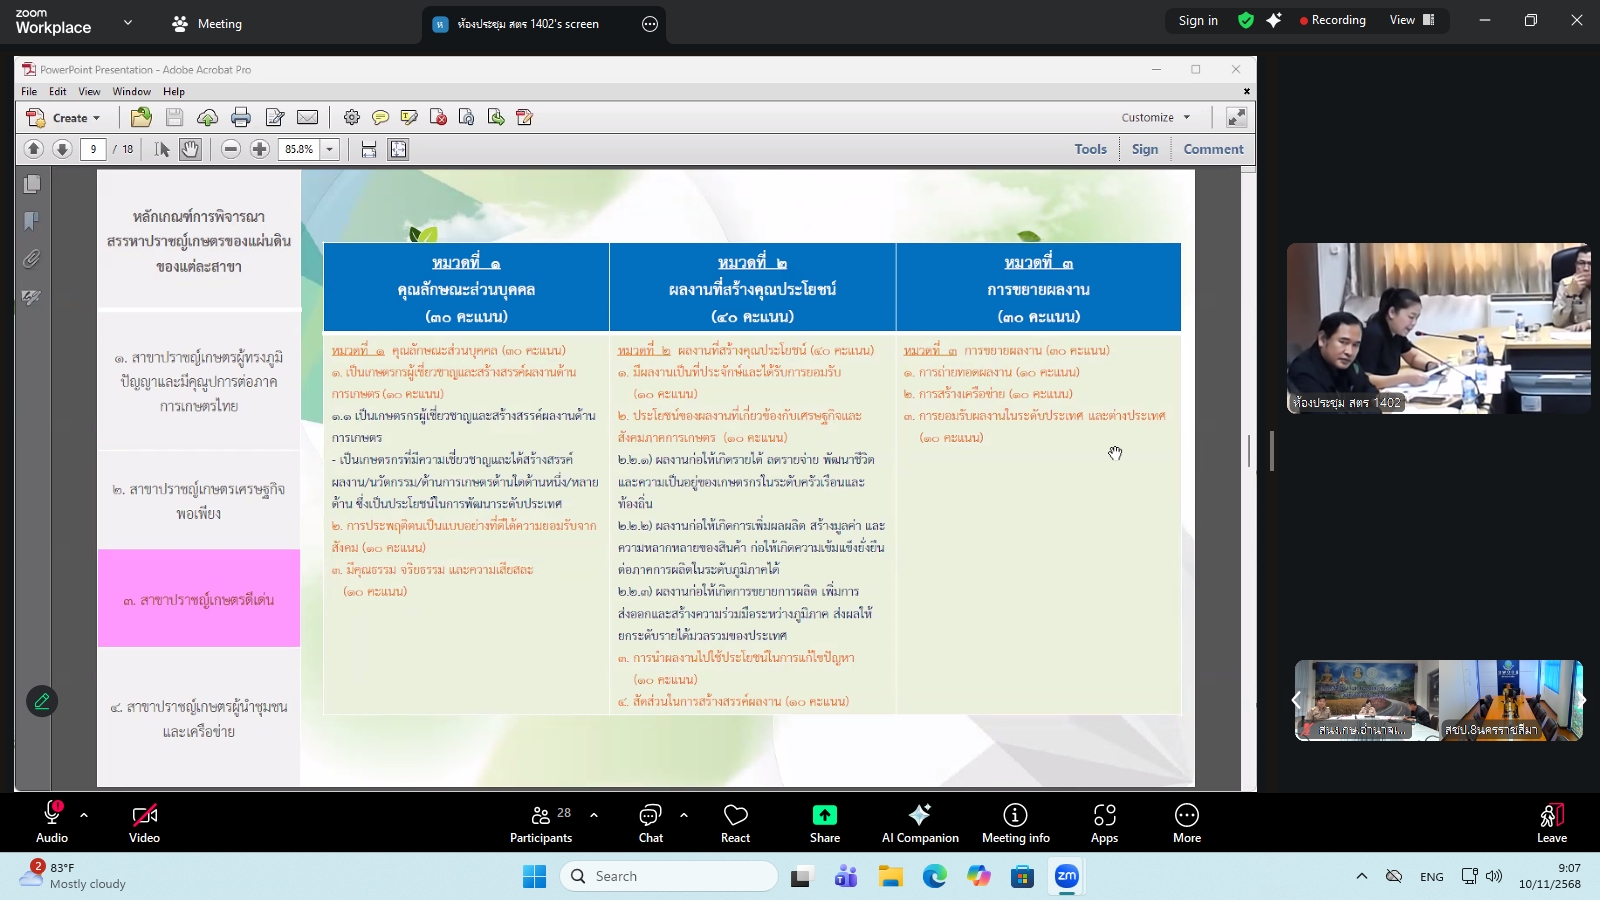This screenshot has height=900, width=1600.
Task: Print the current PDF
Action: 240,117
